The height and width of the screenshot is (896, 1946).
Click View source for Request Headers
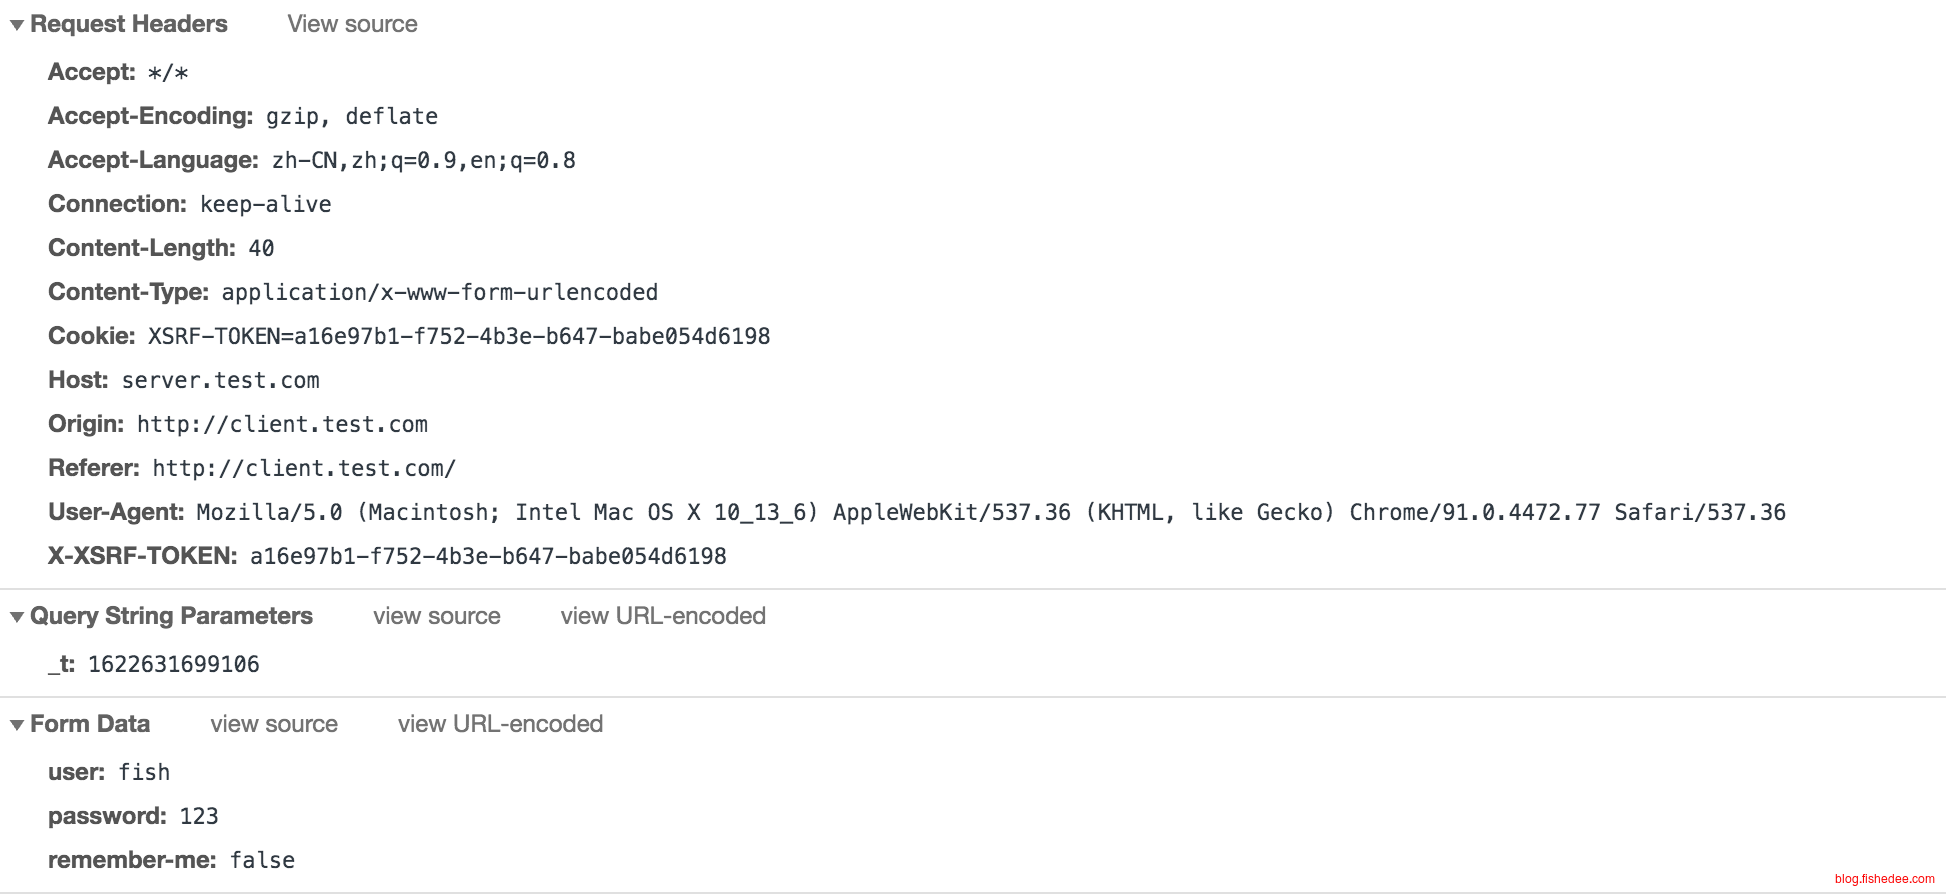pyautogui.click(x=352, y=24)
